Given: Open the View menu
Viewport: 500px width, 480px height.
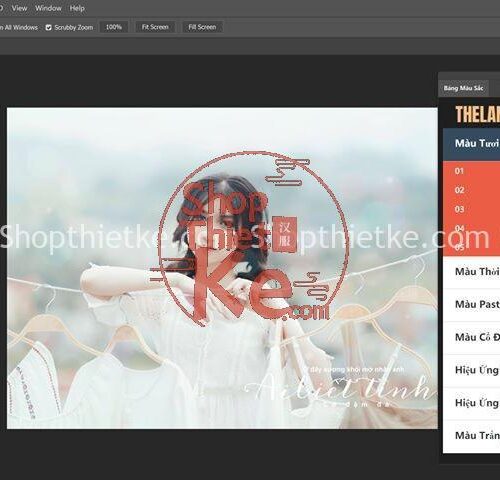Looking at the screenshot, I should coord(19,8).
